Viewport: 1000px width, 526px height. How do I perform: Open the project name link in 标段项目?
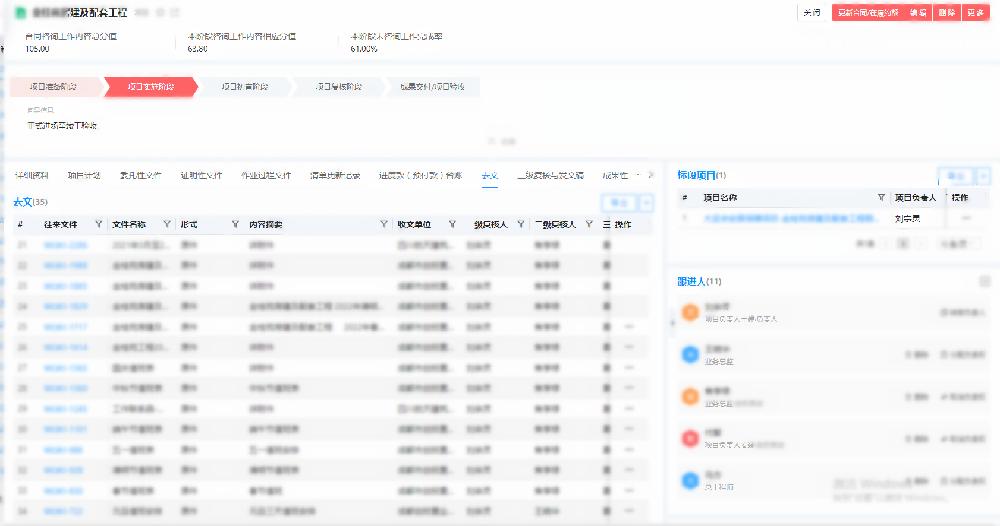790,218
